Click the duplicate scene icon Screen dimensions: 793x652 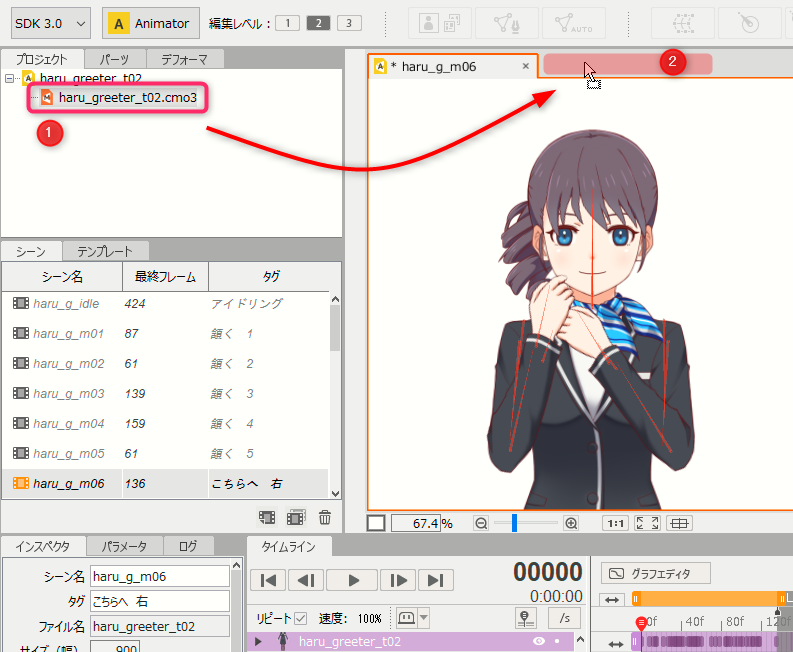point(296,517)
